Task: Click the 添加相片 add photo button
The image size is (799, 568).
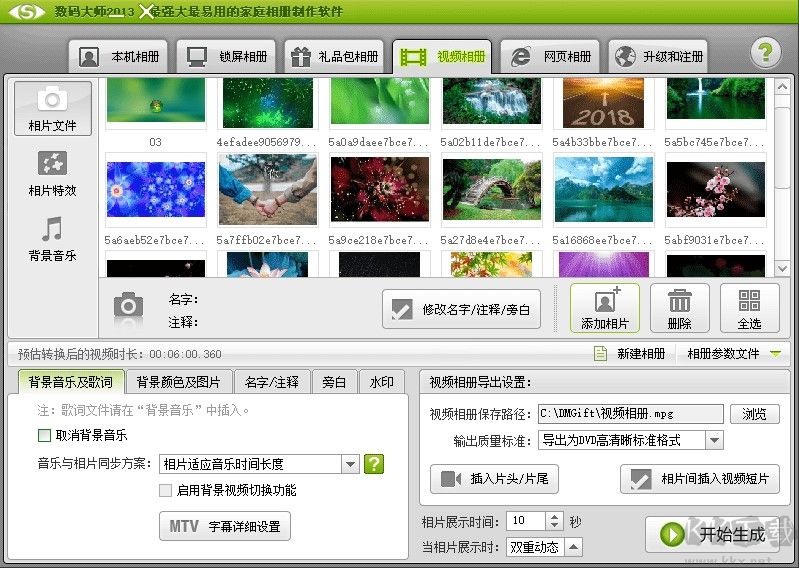Action: 604,308
